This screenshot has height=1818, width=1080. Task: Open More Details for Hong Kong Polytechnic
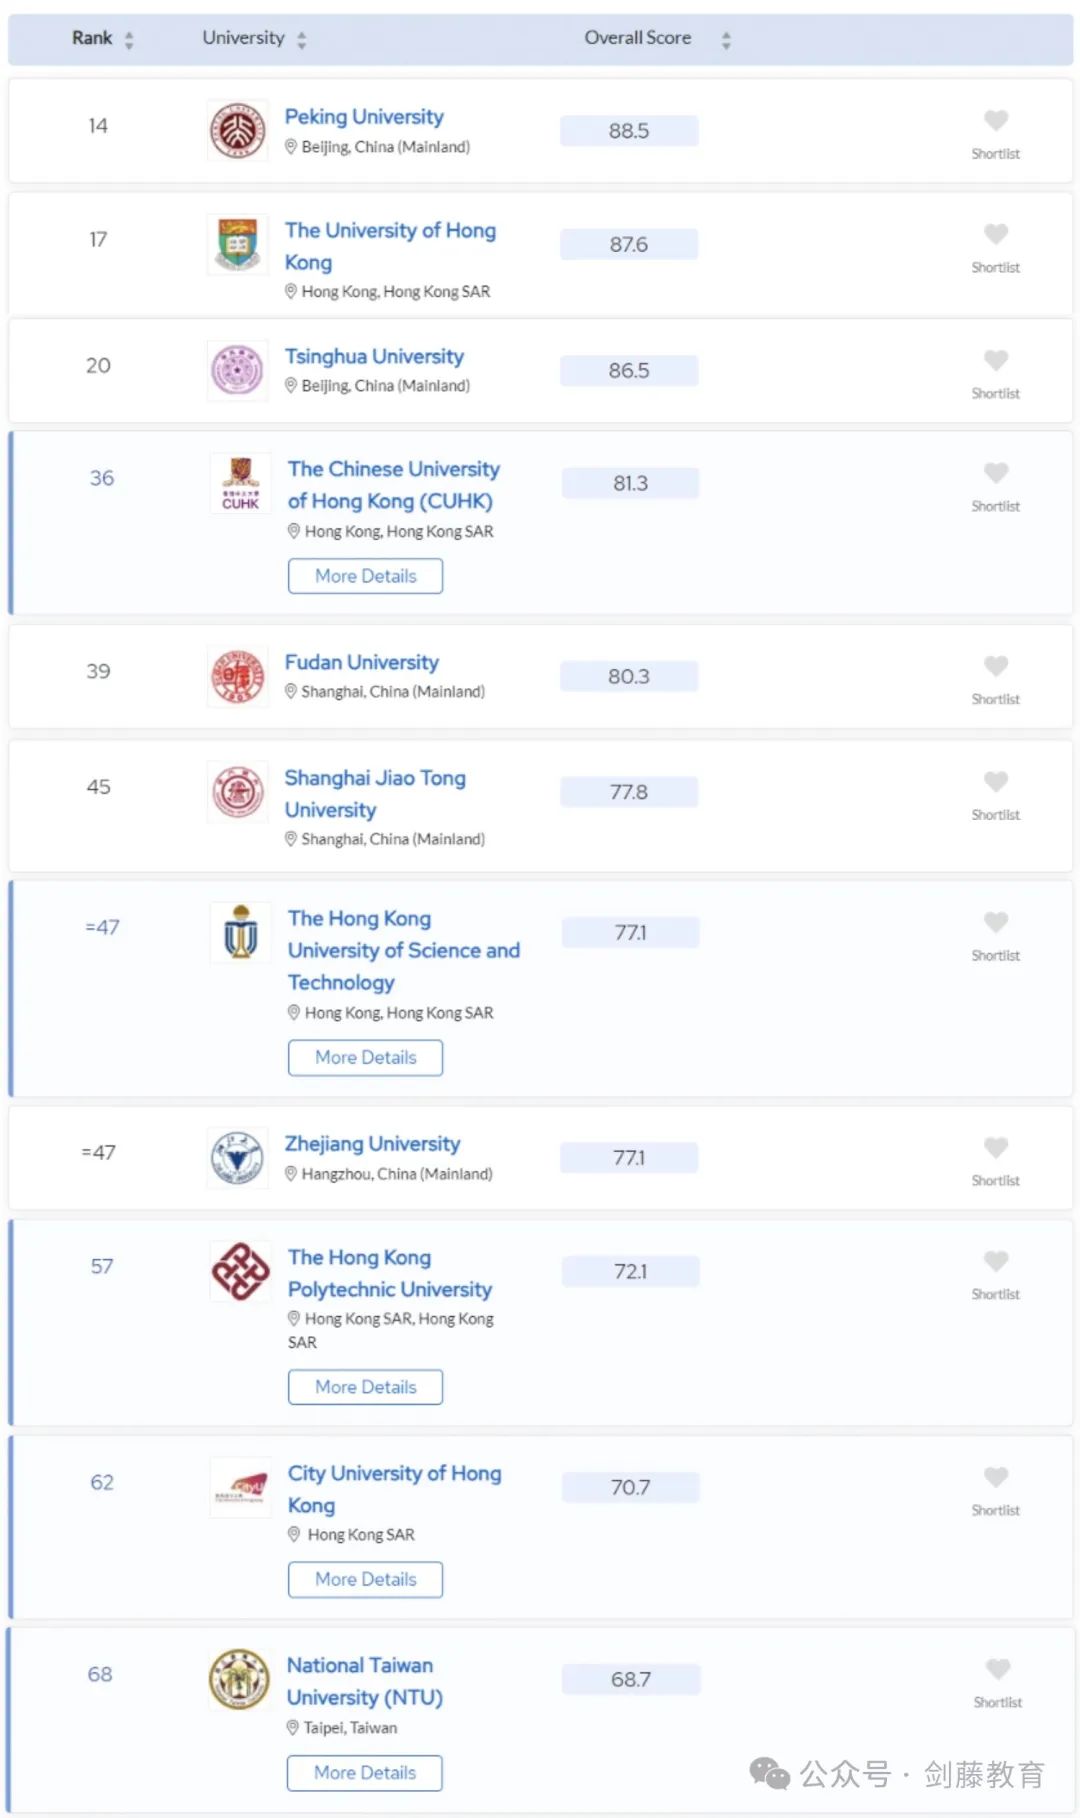[365, 1387]
